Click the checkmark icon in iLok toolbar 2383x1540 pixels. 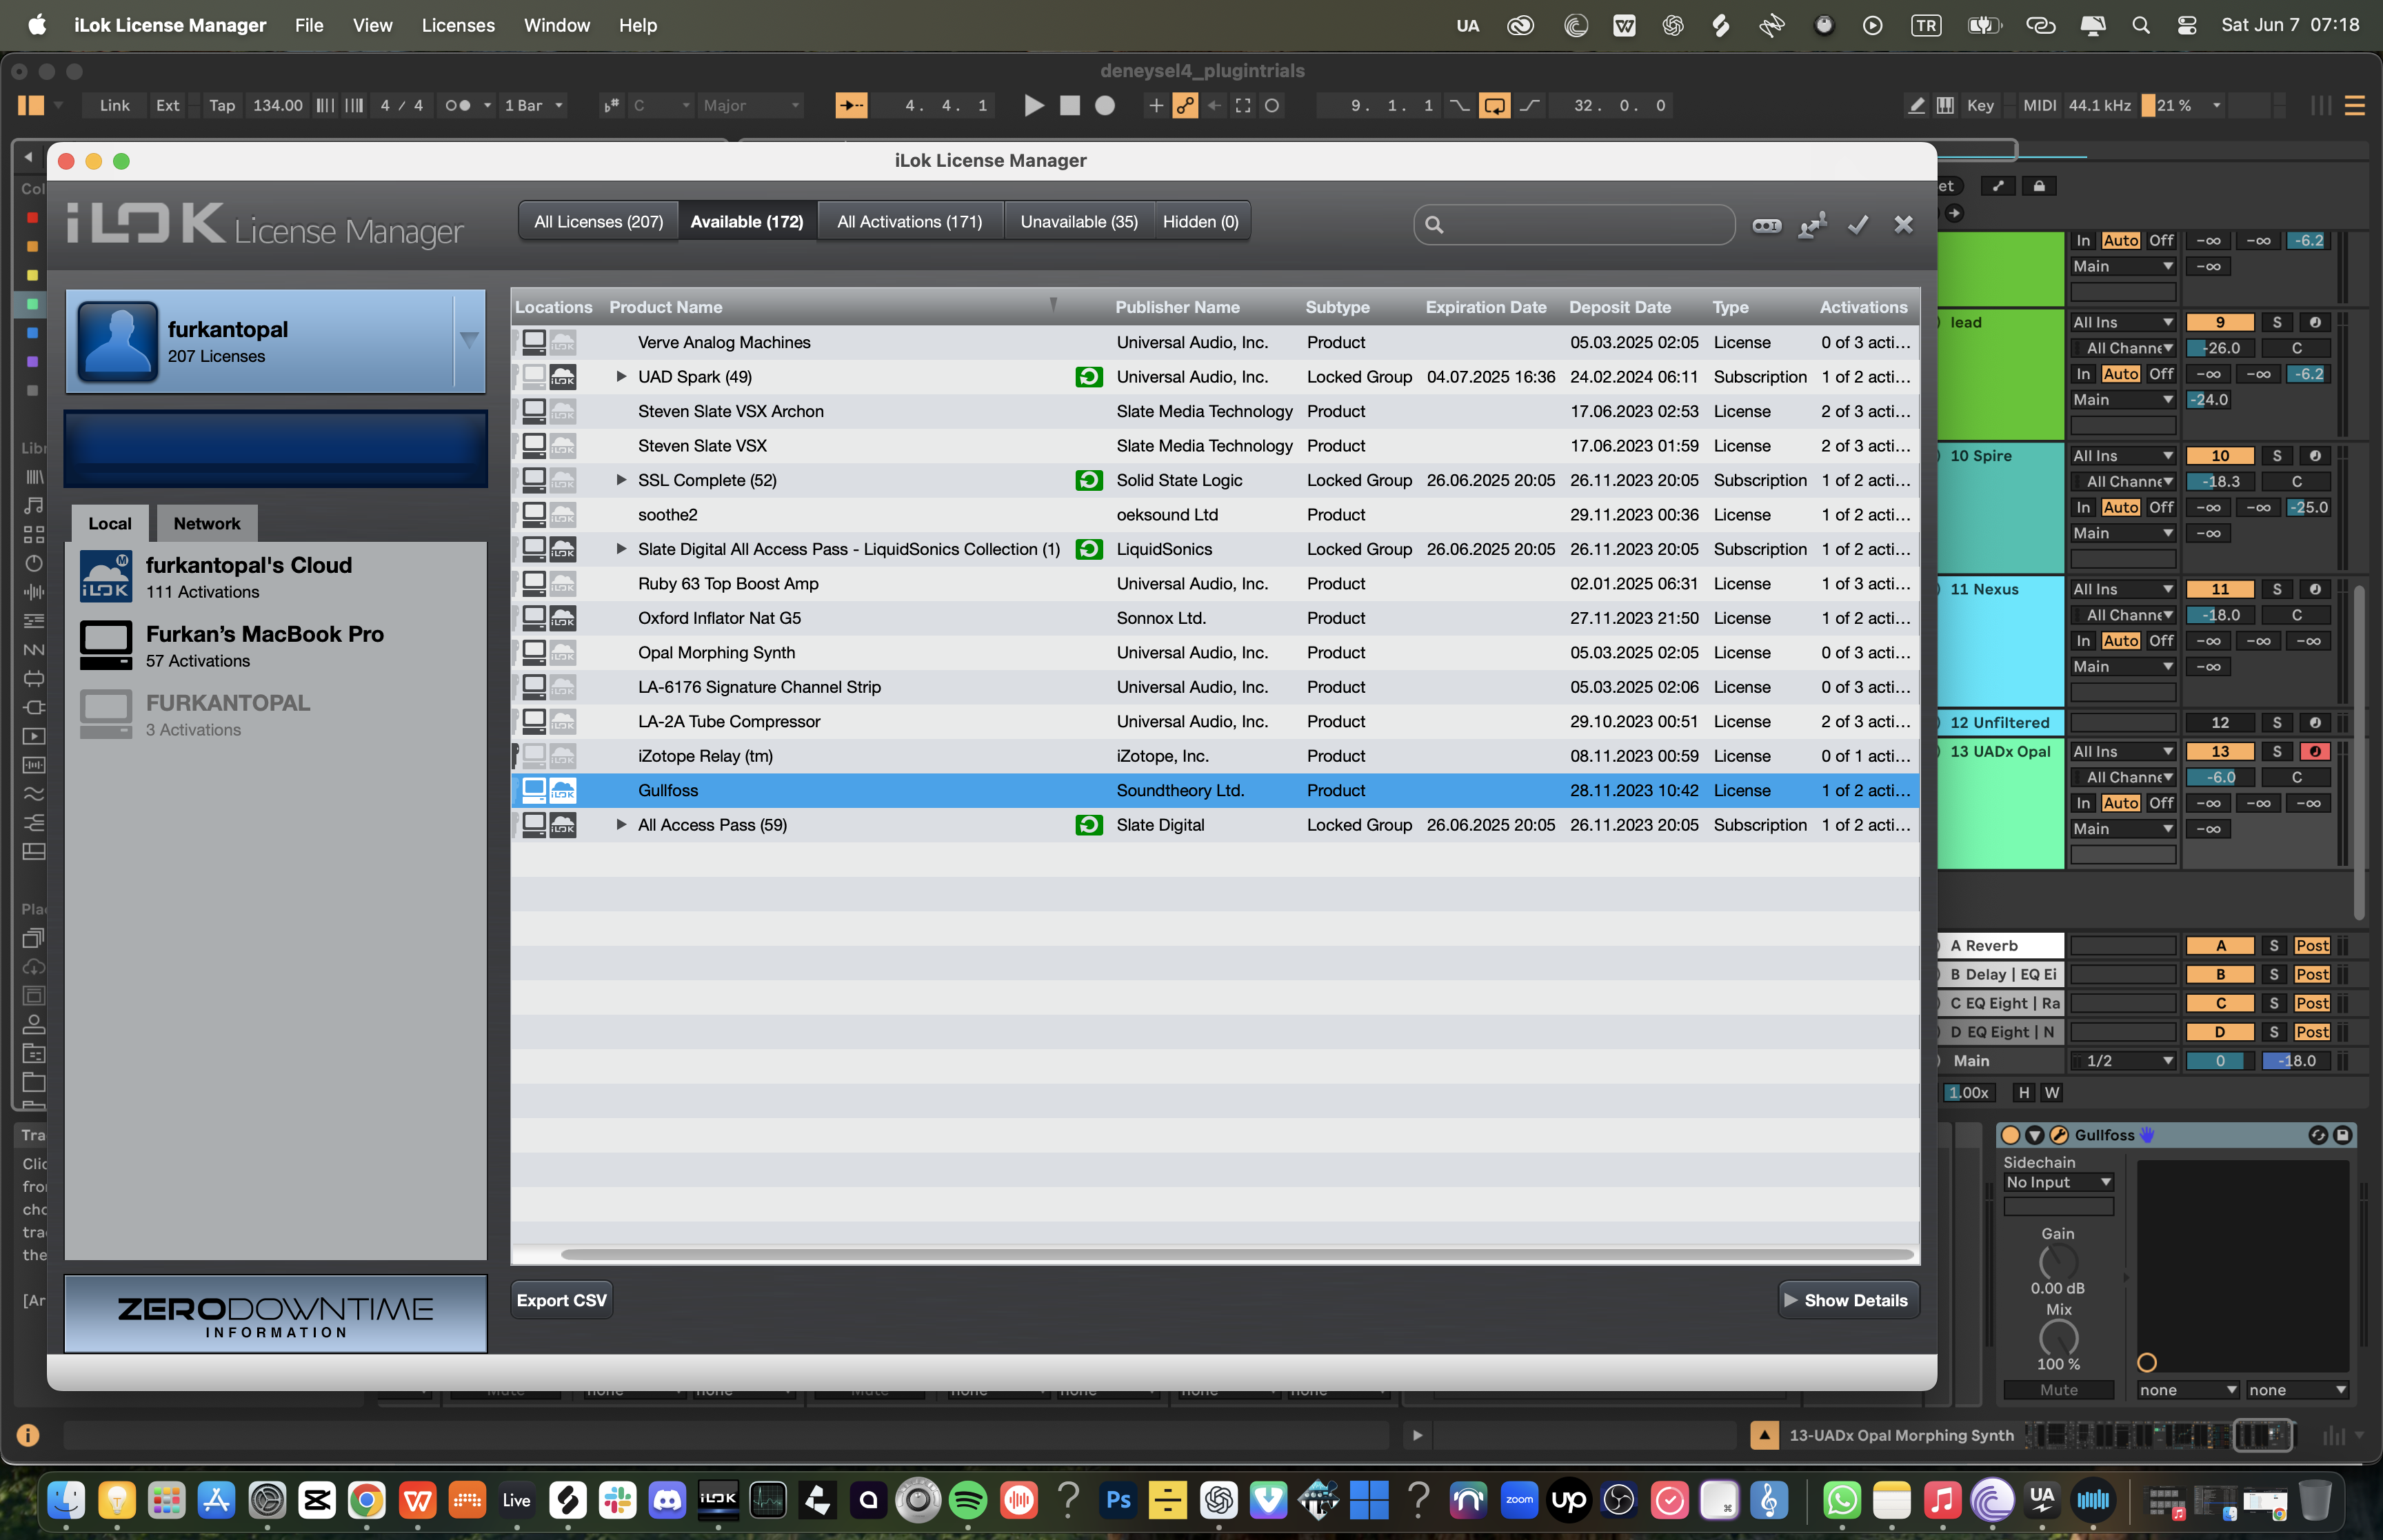tap(1858, 225)
